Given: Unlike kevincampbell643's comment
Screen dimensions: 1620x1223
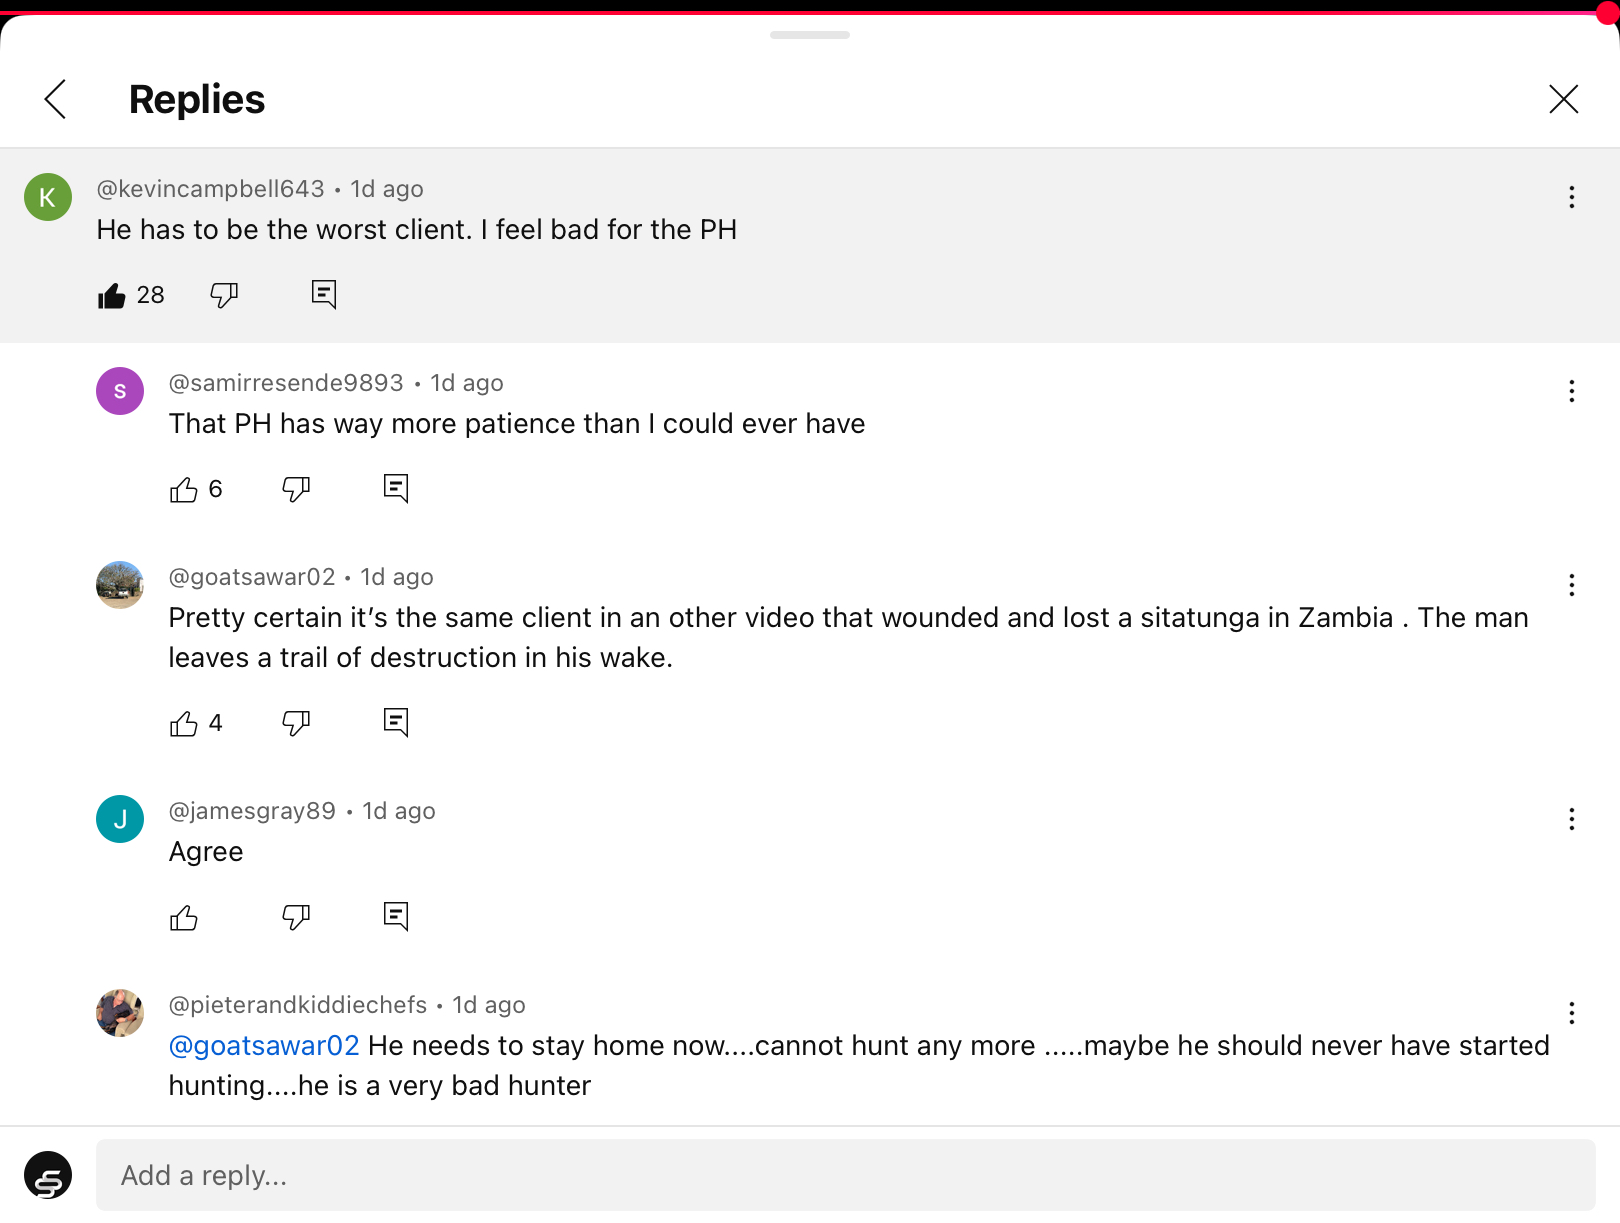Looking at the screenshot, I should click(x=112, y=295).
